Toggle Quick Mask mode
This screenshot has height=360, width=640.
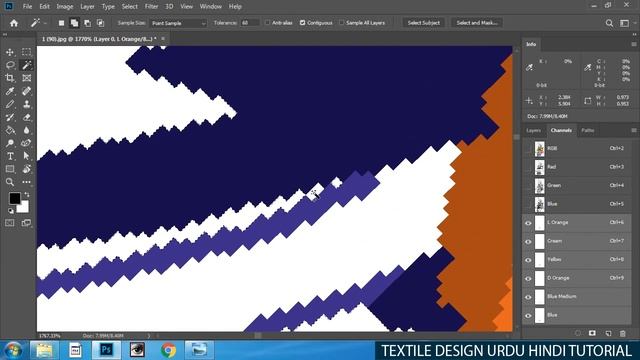[x=10, y=223]
